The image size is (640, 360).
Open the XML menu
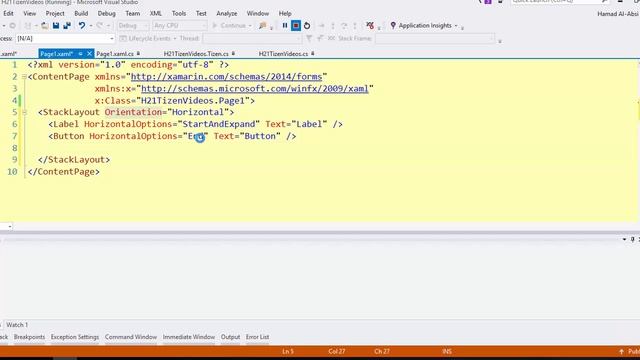pyautogui.click(x=156, y=13)
